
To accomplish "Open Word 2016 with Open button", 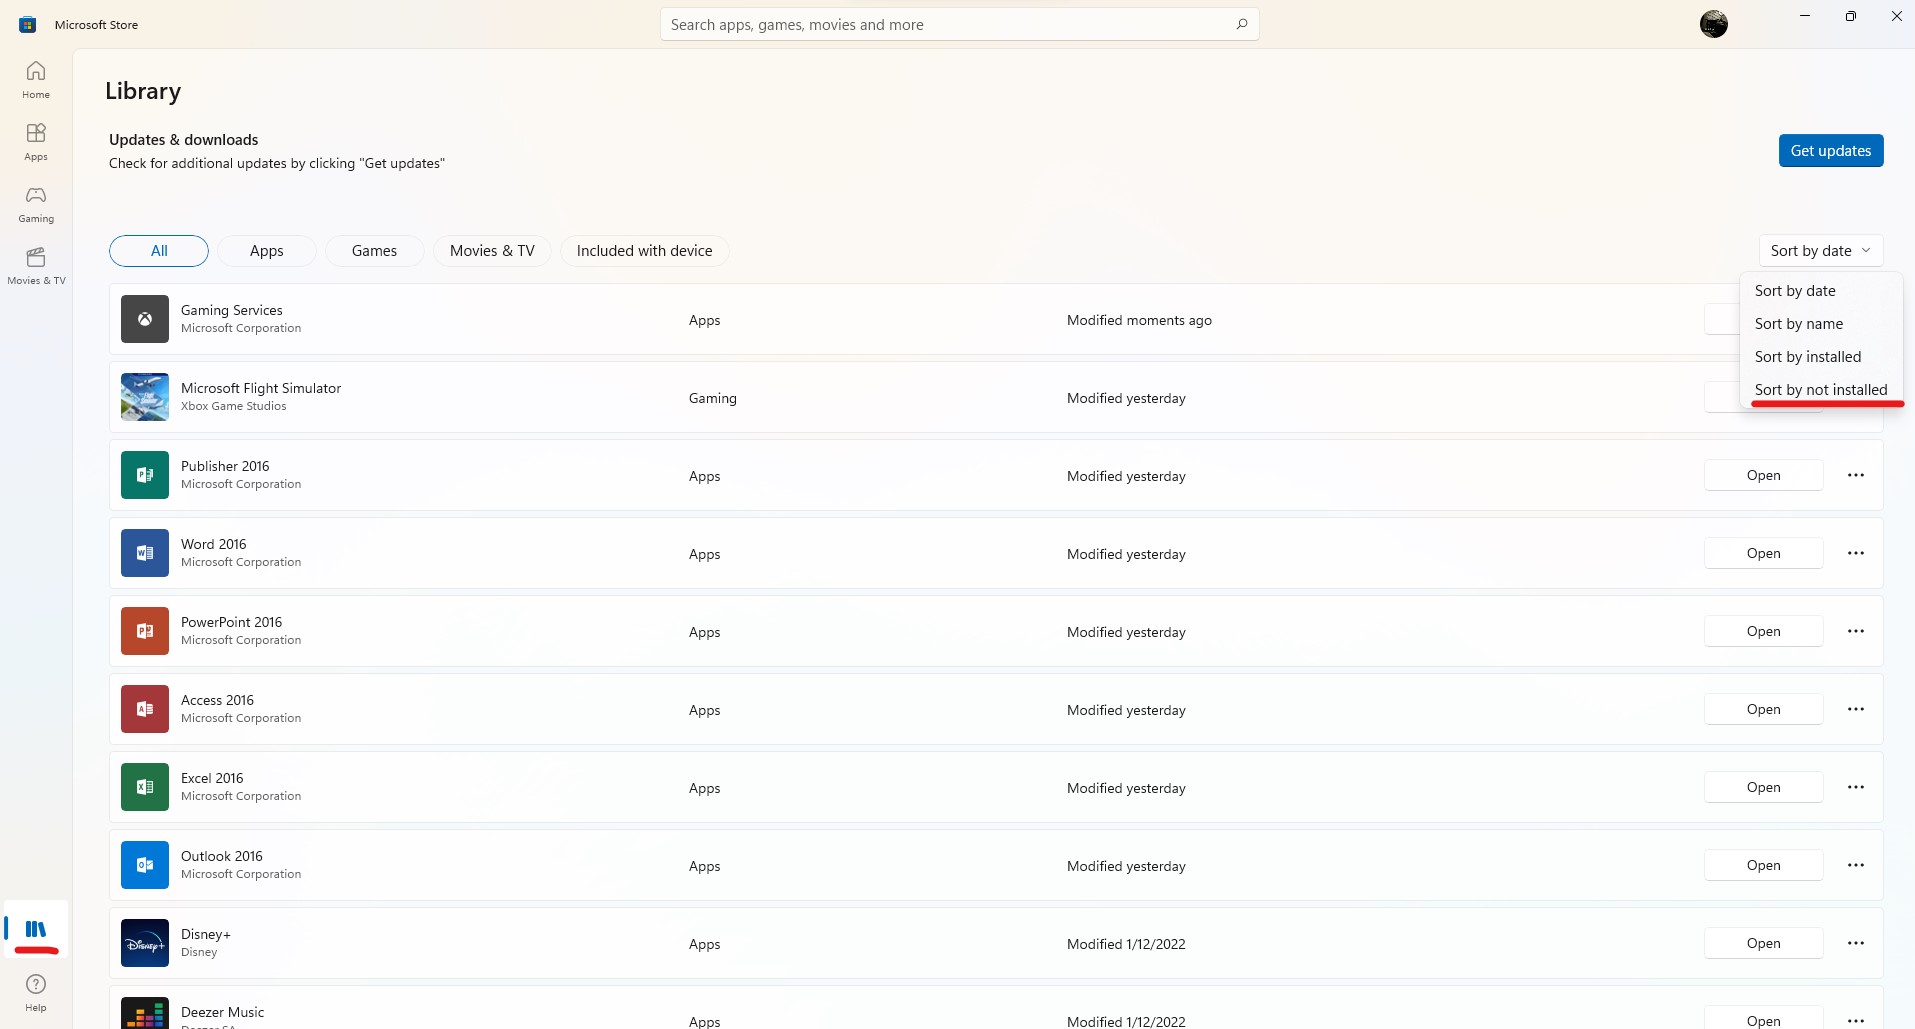I will [1764, 553].
